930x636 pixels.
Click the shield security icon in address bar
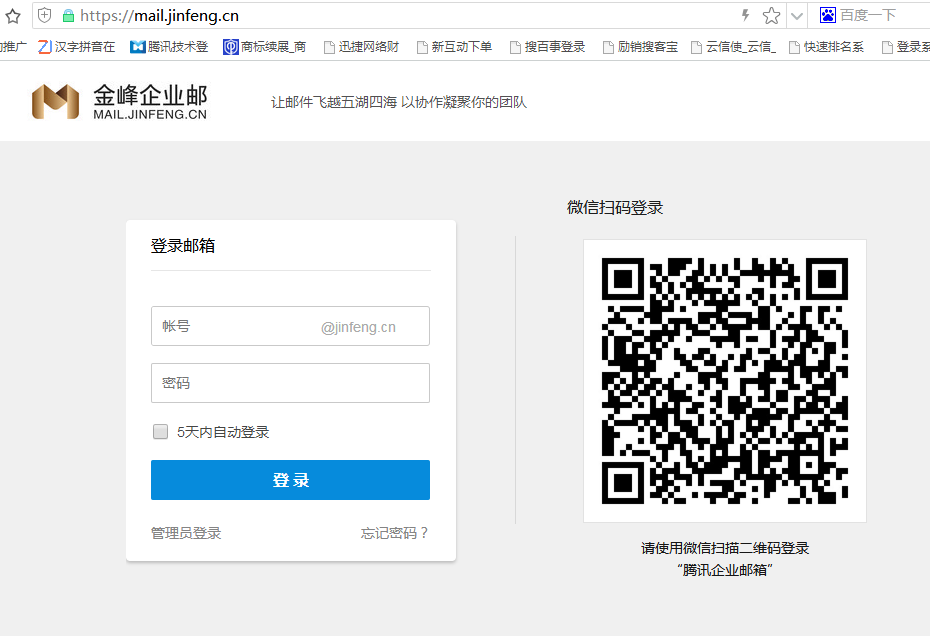45,16
